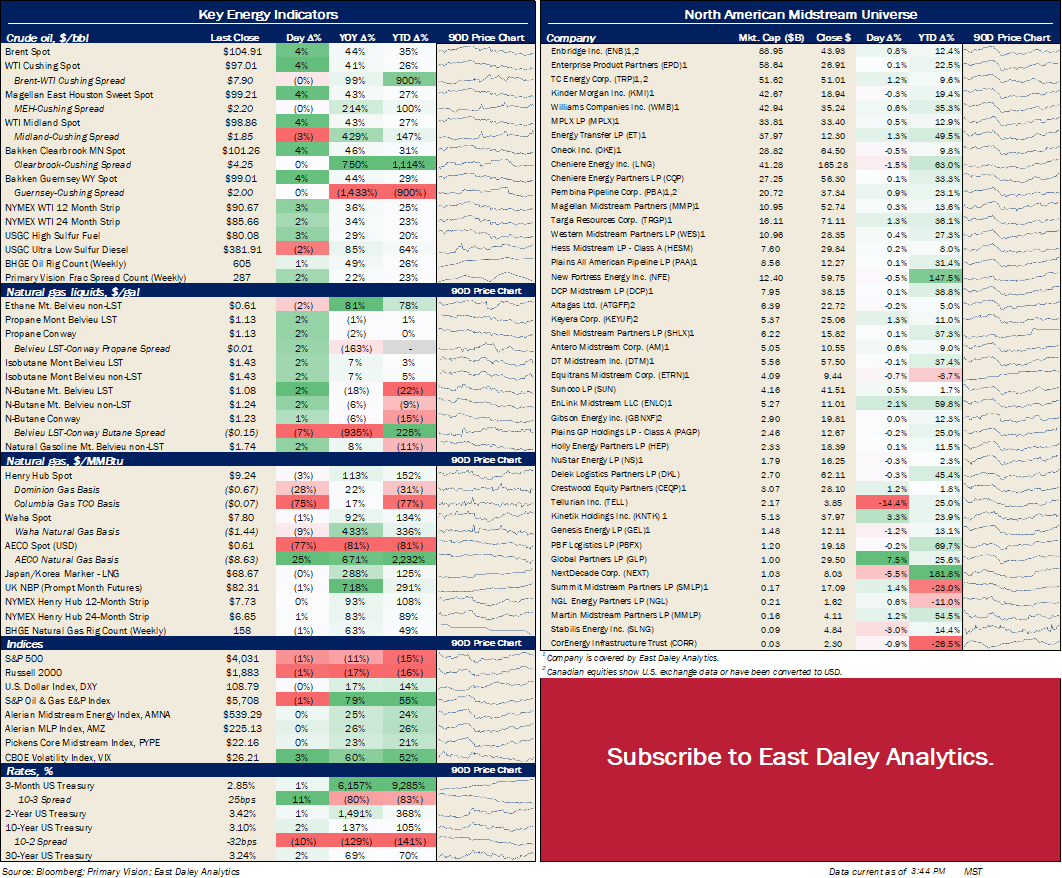Select the North American Midstream Universe title bar
Screen dimensions: 1062x878
point(800,14)
